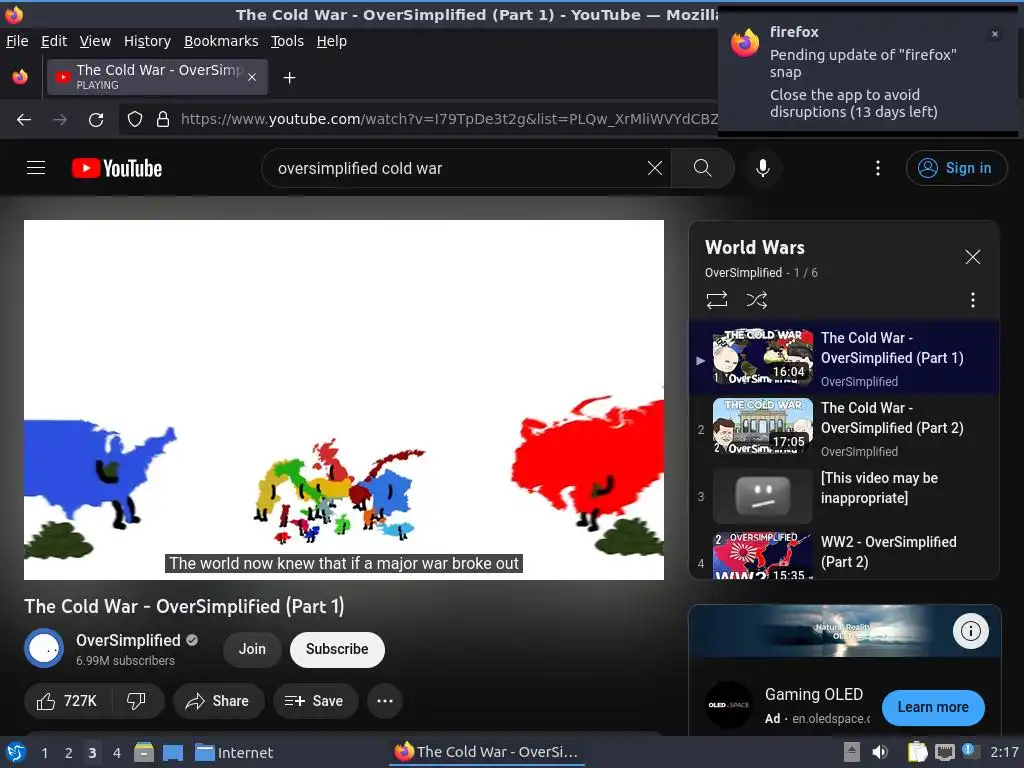1024x768 pixels.
Task: Open the Tools menu
Action: coord(287,41)
